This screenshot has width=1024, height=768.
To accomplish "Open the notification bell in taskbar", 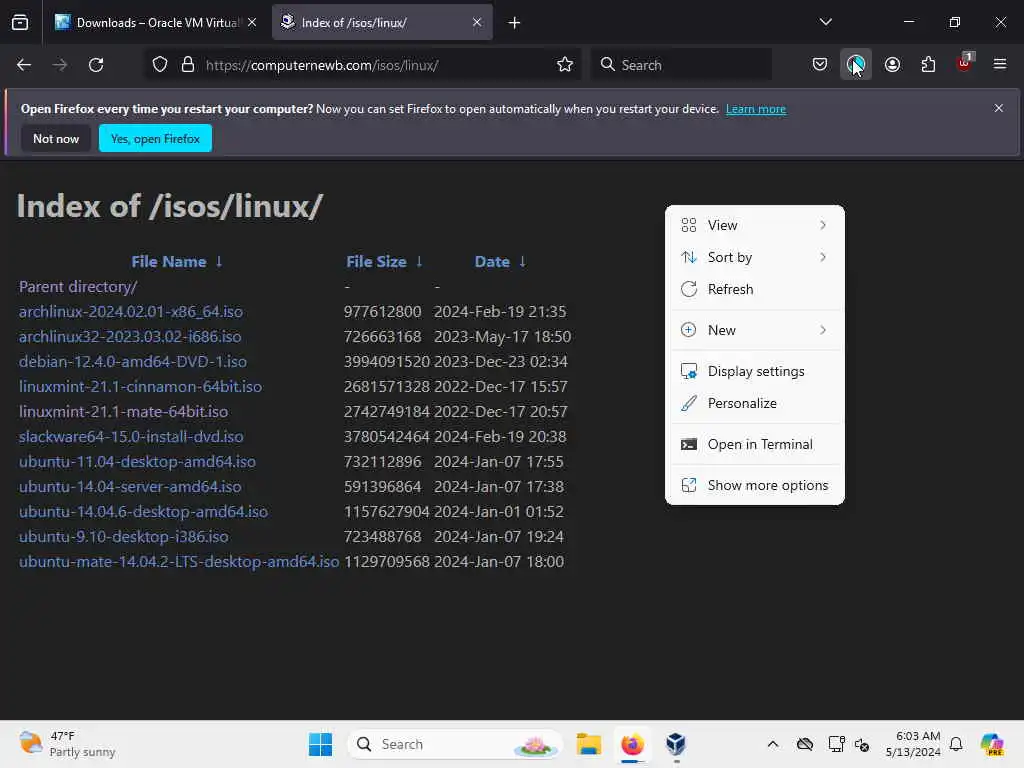I will point(956,744).
